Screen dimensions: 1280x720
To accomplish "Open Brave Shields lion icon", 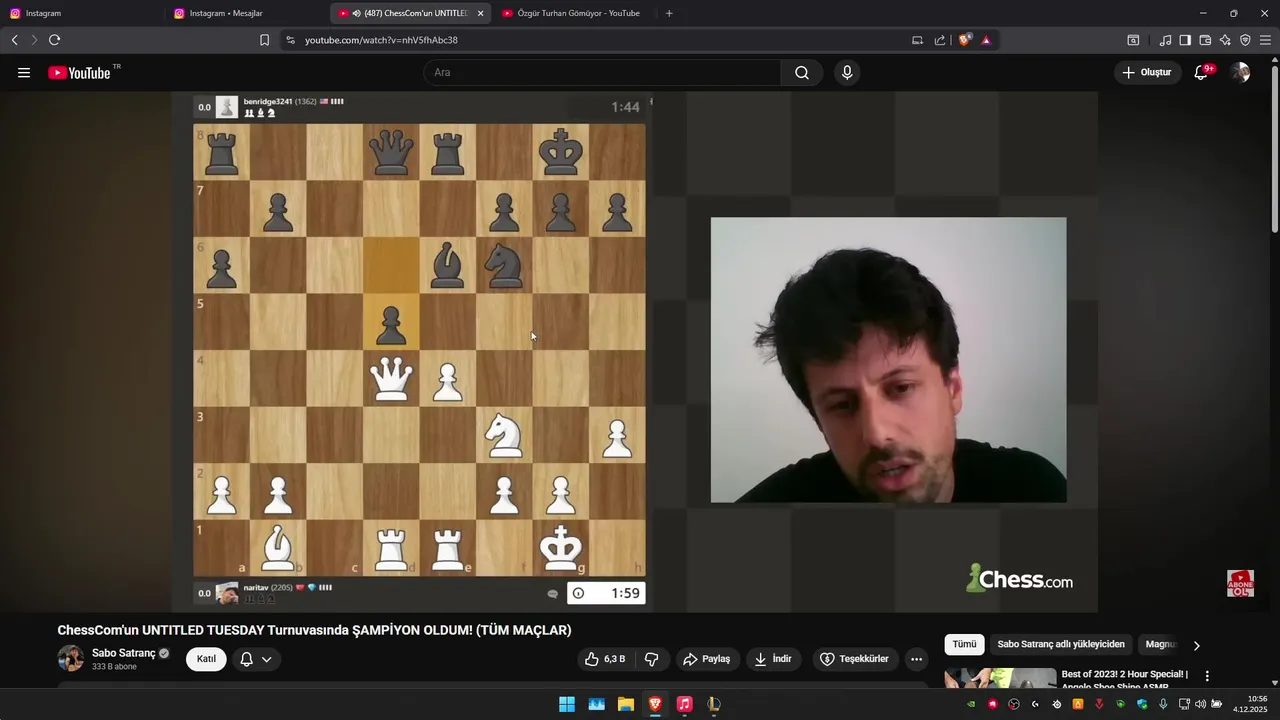I will tap(964, 40).
